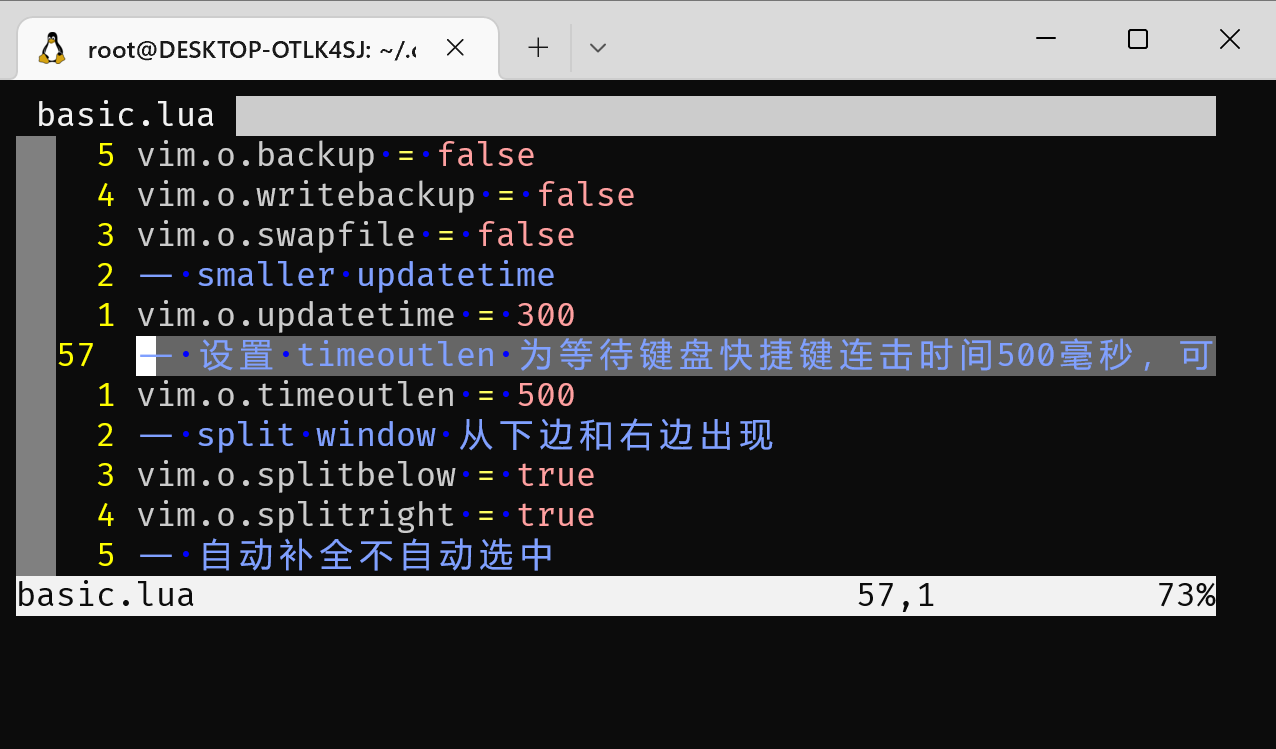Click the 'split window' comment text
Viewport: 1276px width, 749px height.
coord(316,435)
